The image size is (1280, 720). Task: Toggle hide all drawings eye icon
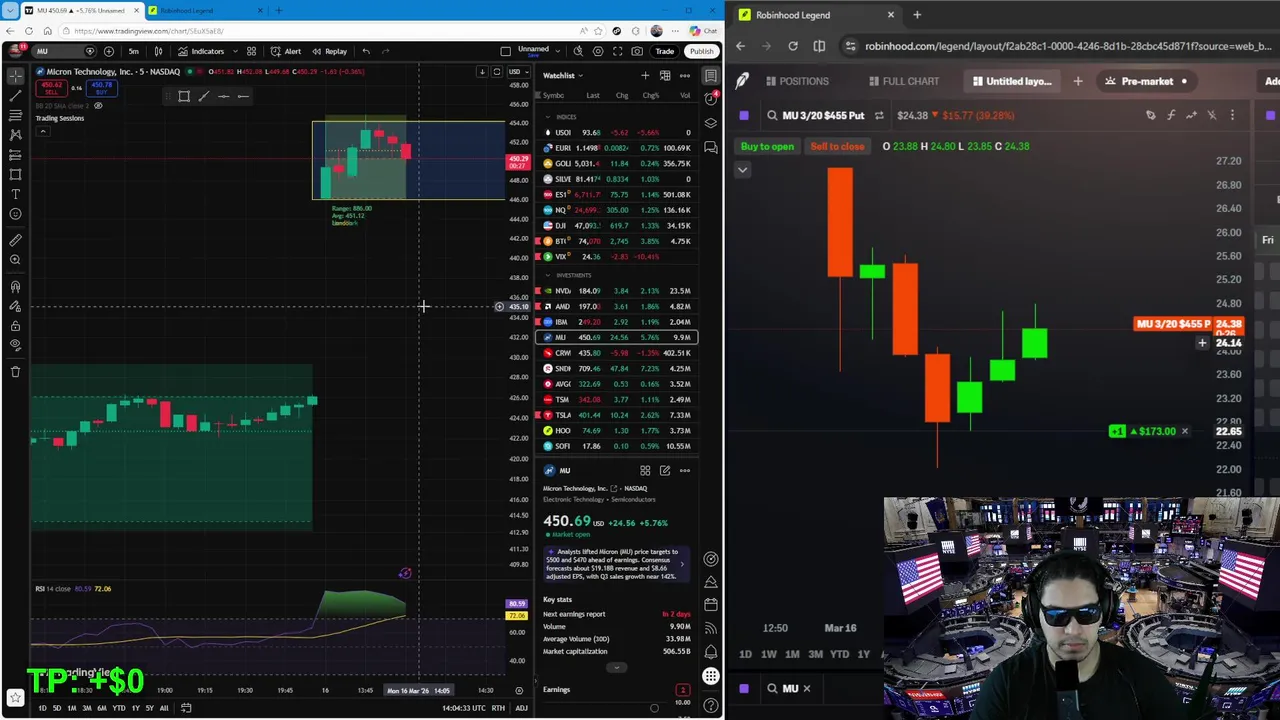pos(15,345)
